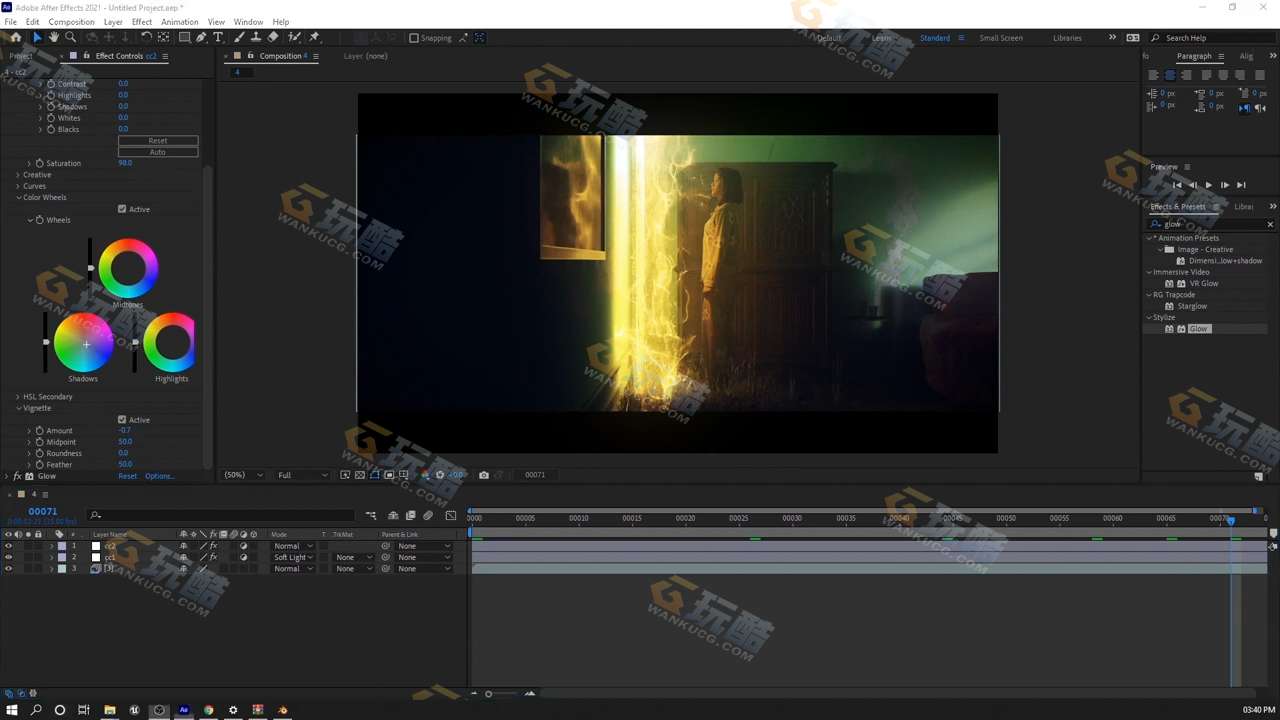Screen dimensions: 1280x720
Task: Open the Paragraph panel menu icon
Action: point(1220,56)
